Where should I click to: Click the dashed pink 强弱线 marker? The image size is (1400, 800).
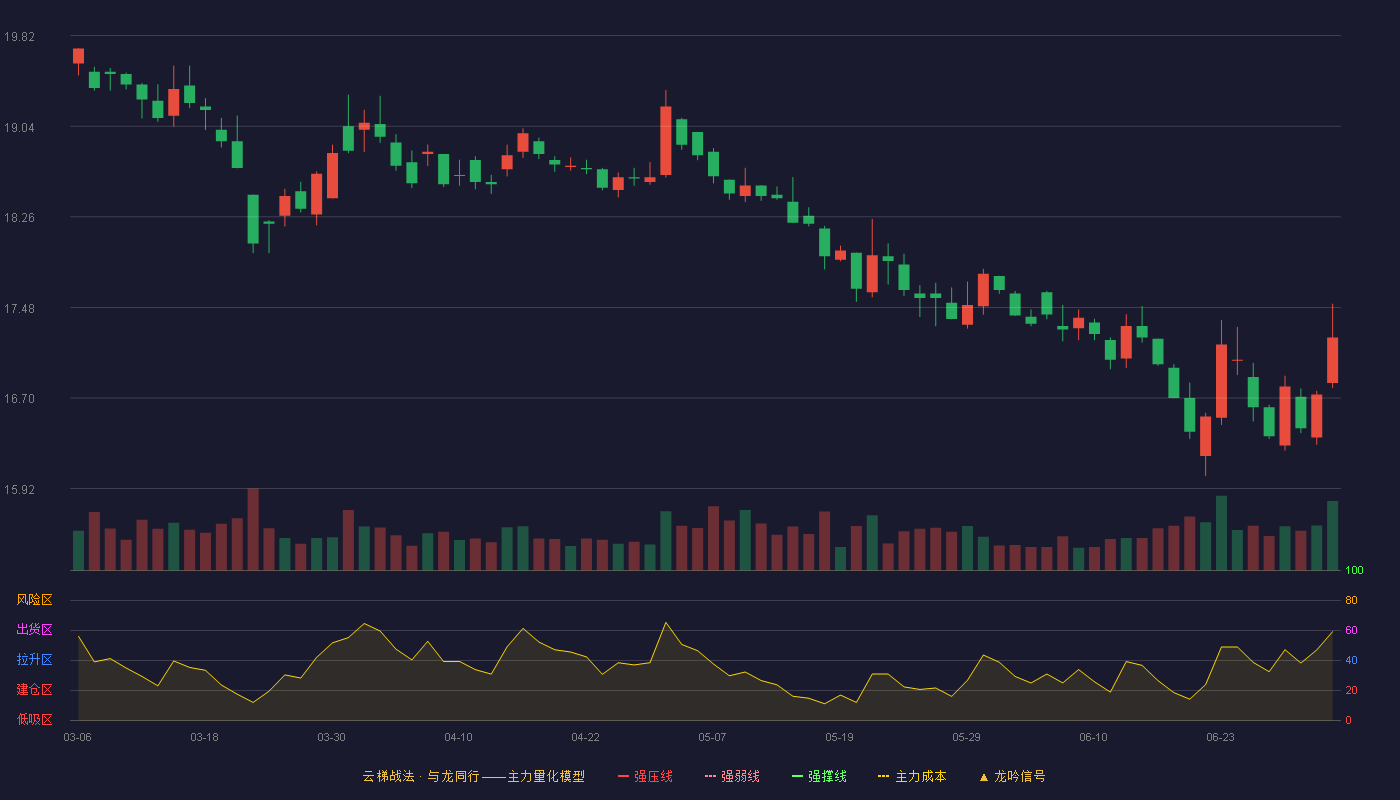pyautogui.click(x=710, y=776)
